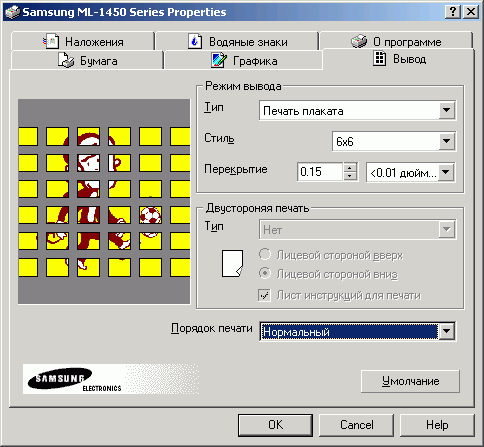Open the Порядок печати dropdown showing Нормальный
Viewport: 484px width, 447px height.
(357, 331)
